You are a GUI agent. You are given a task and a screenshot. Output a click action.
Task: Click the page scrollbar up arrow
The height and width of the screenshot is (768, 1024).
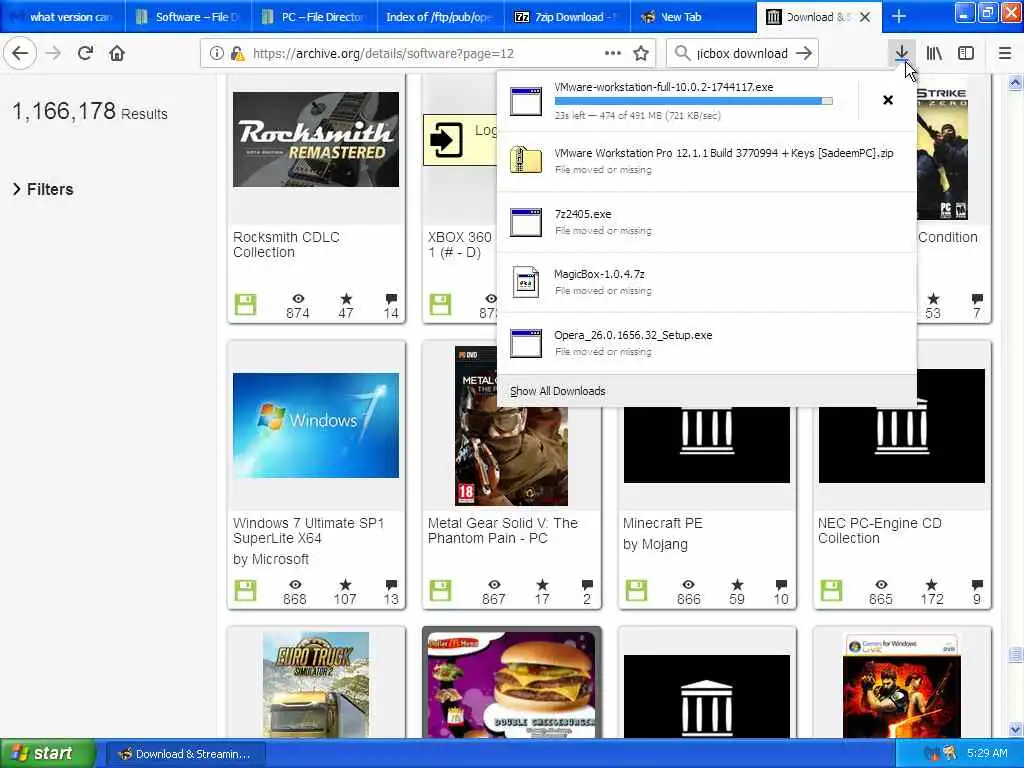[1016, 83]
